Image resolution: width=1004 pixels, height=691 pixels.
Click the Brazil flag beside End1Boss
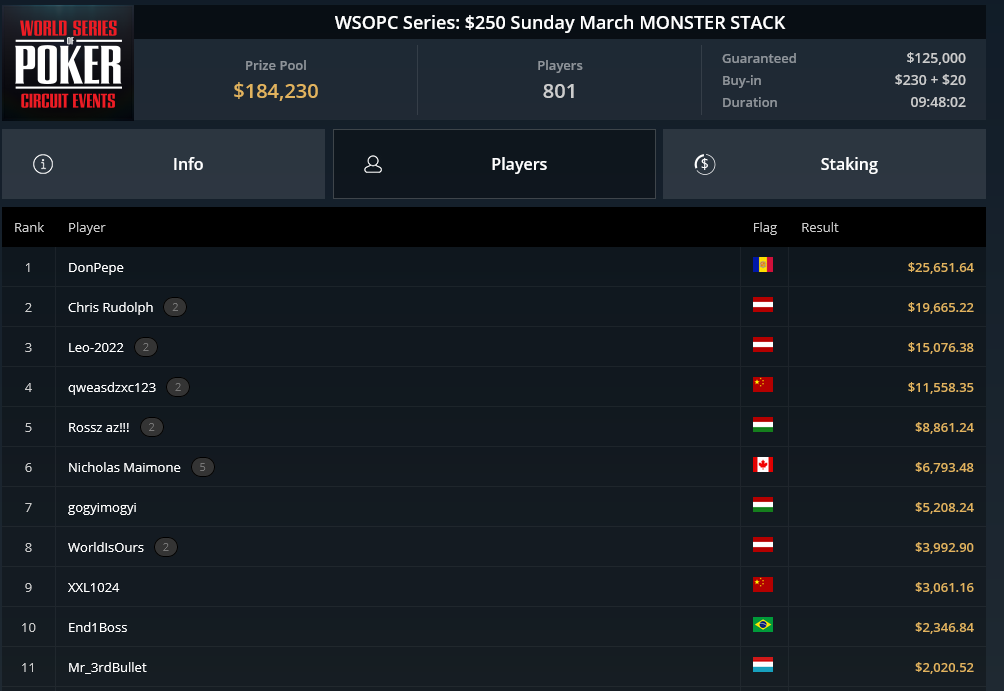point(763,624)
